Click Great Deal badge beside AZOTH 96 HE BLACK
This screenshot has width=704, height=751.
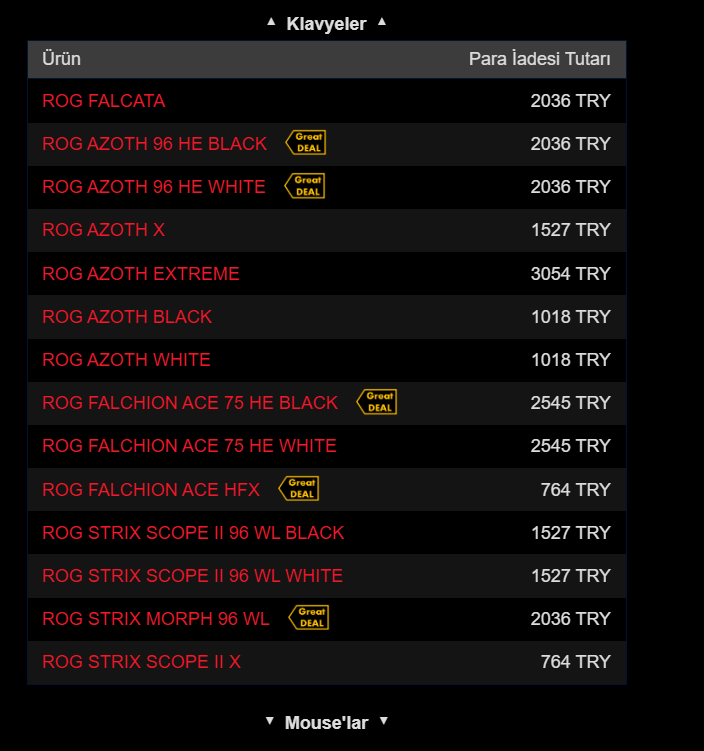click(306, 142)
